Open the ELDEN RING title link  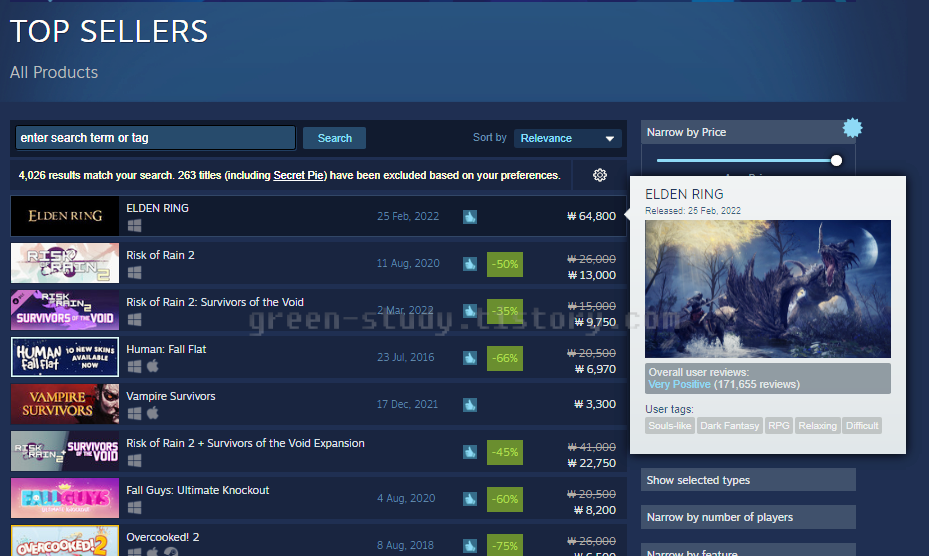coord(158,208)
